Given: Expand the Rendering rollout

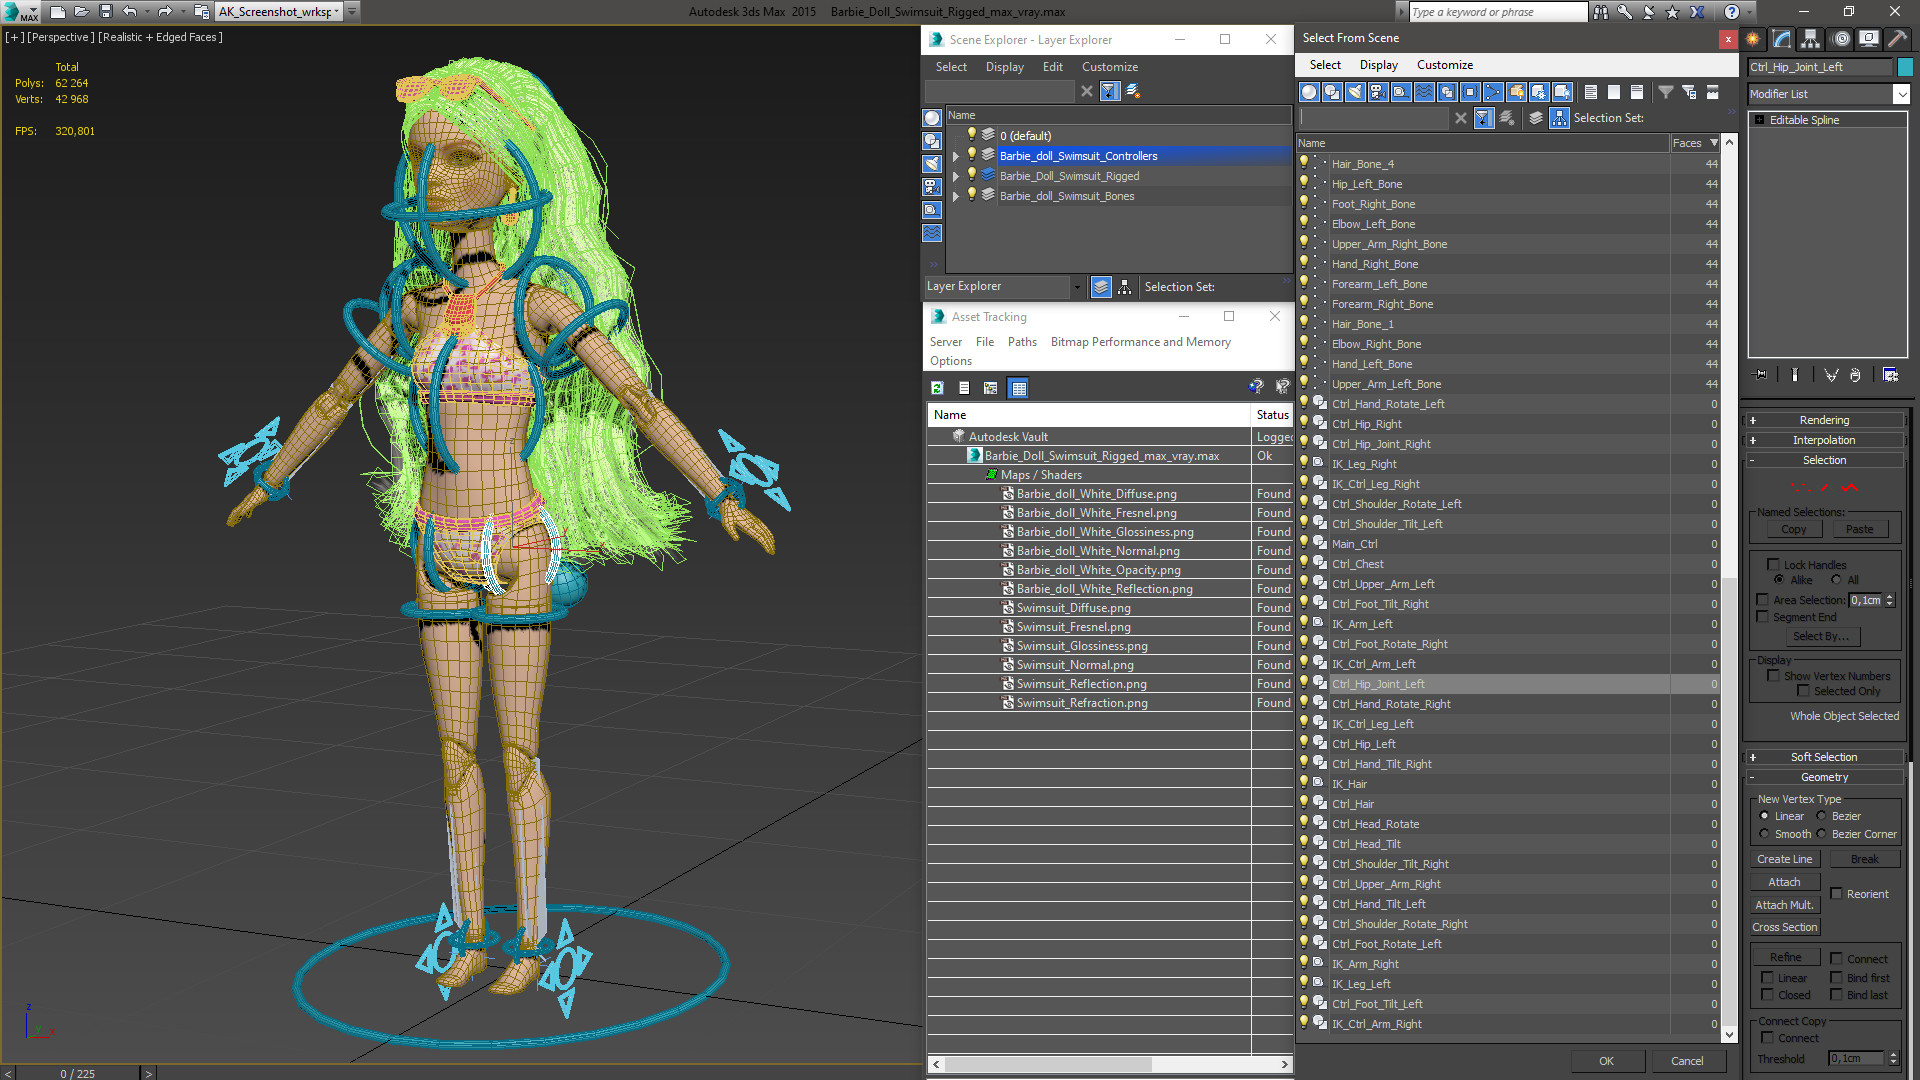Looking at the screenshot, I should [1824, 420].
